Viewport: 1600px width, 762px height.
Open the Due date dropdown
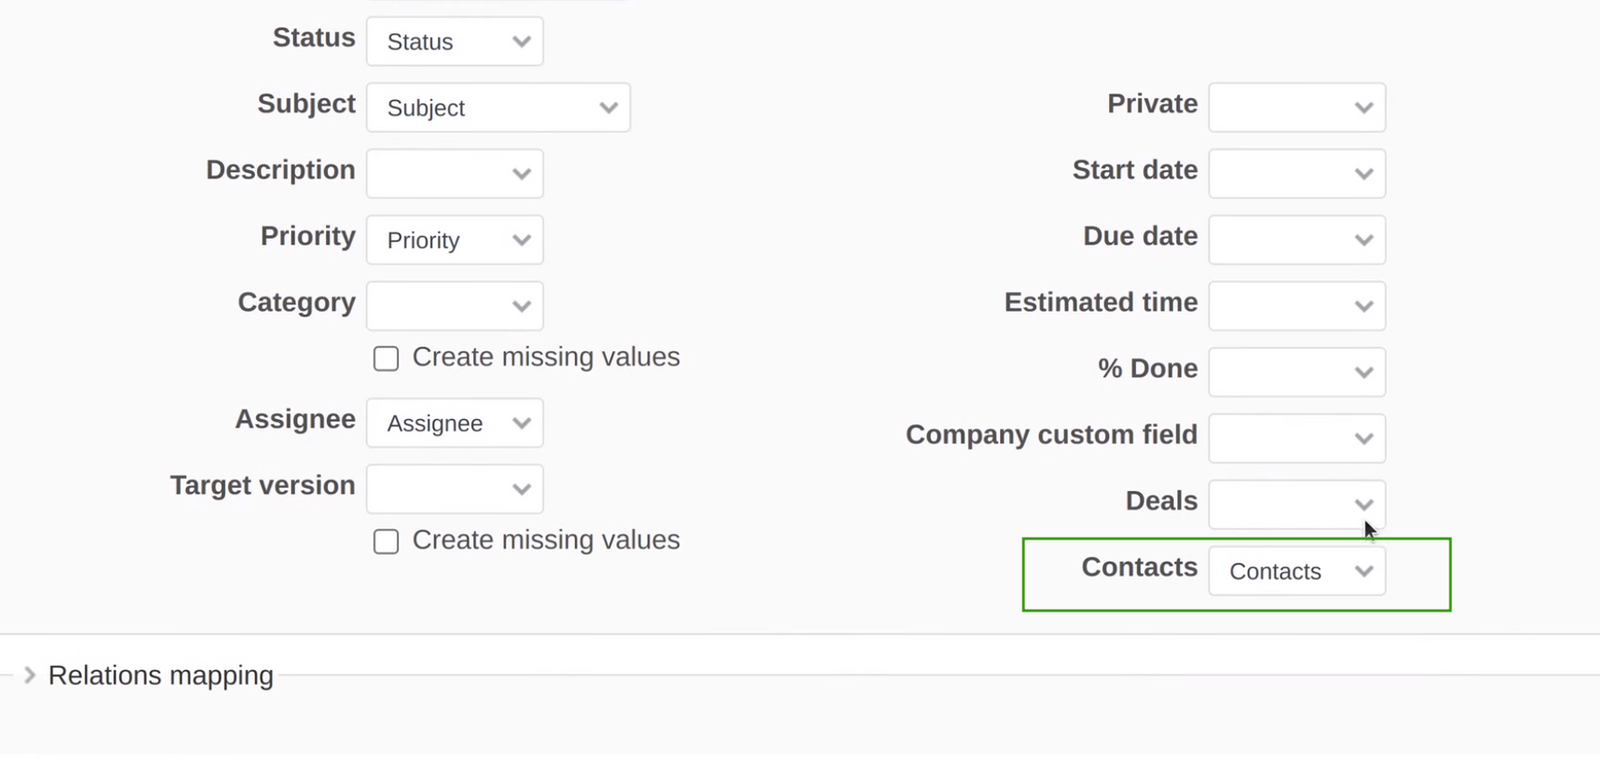coord(1297,240)
